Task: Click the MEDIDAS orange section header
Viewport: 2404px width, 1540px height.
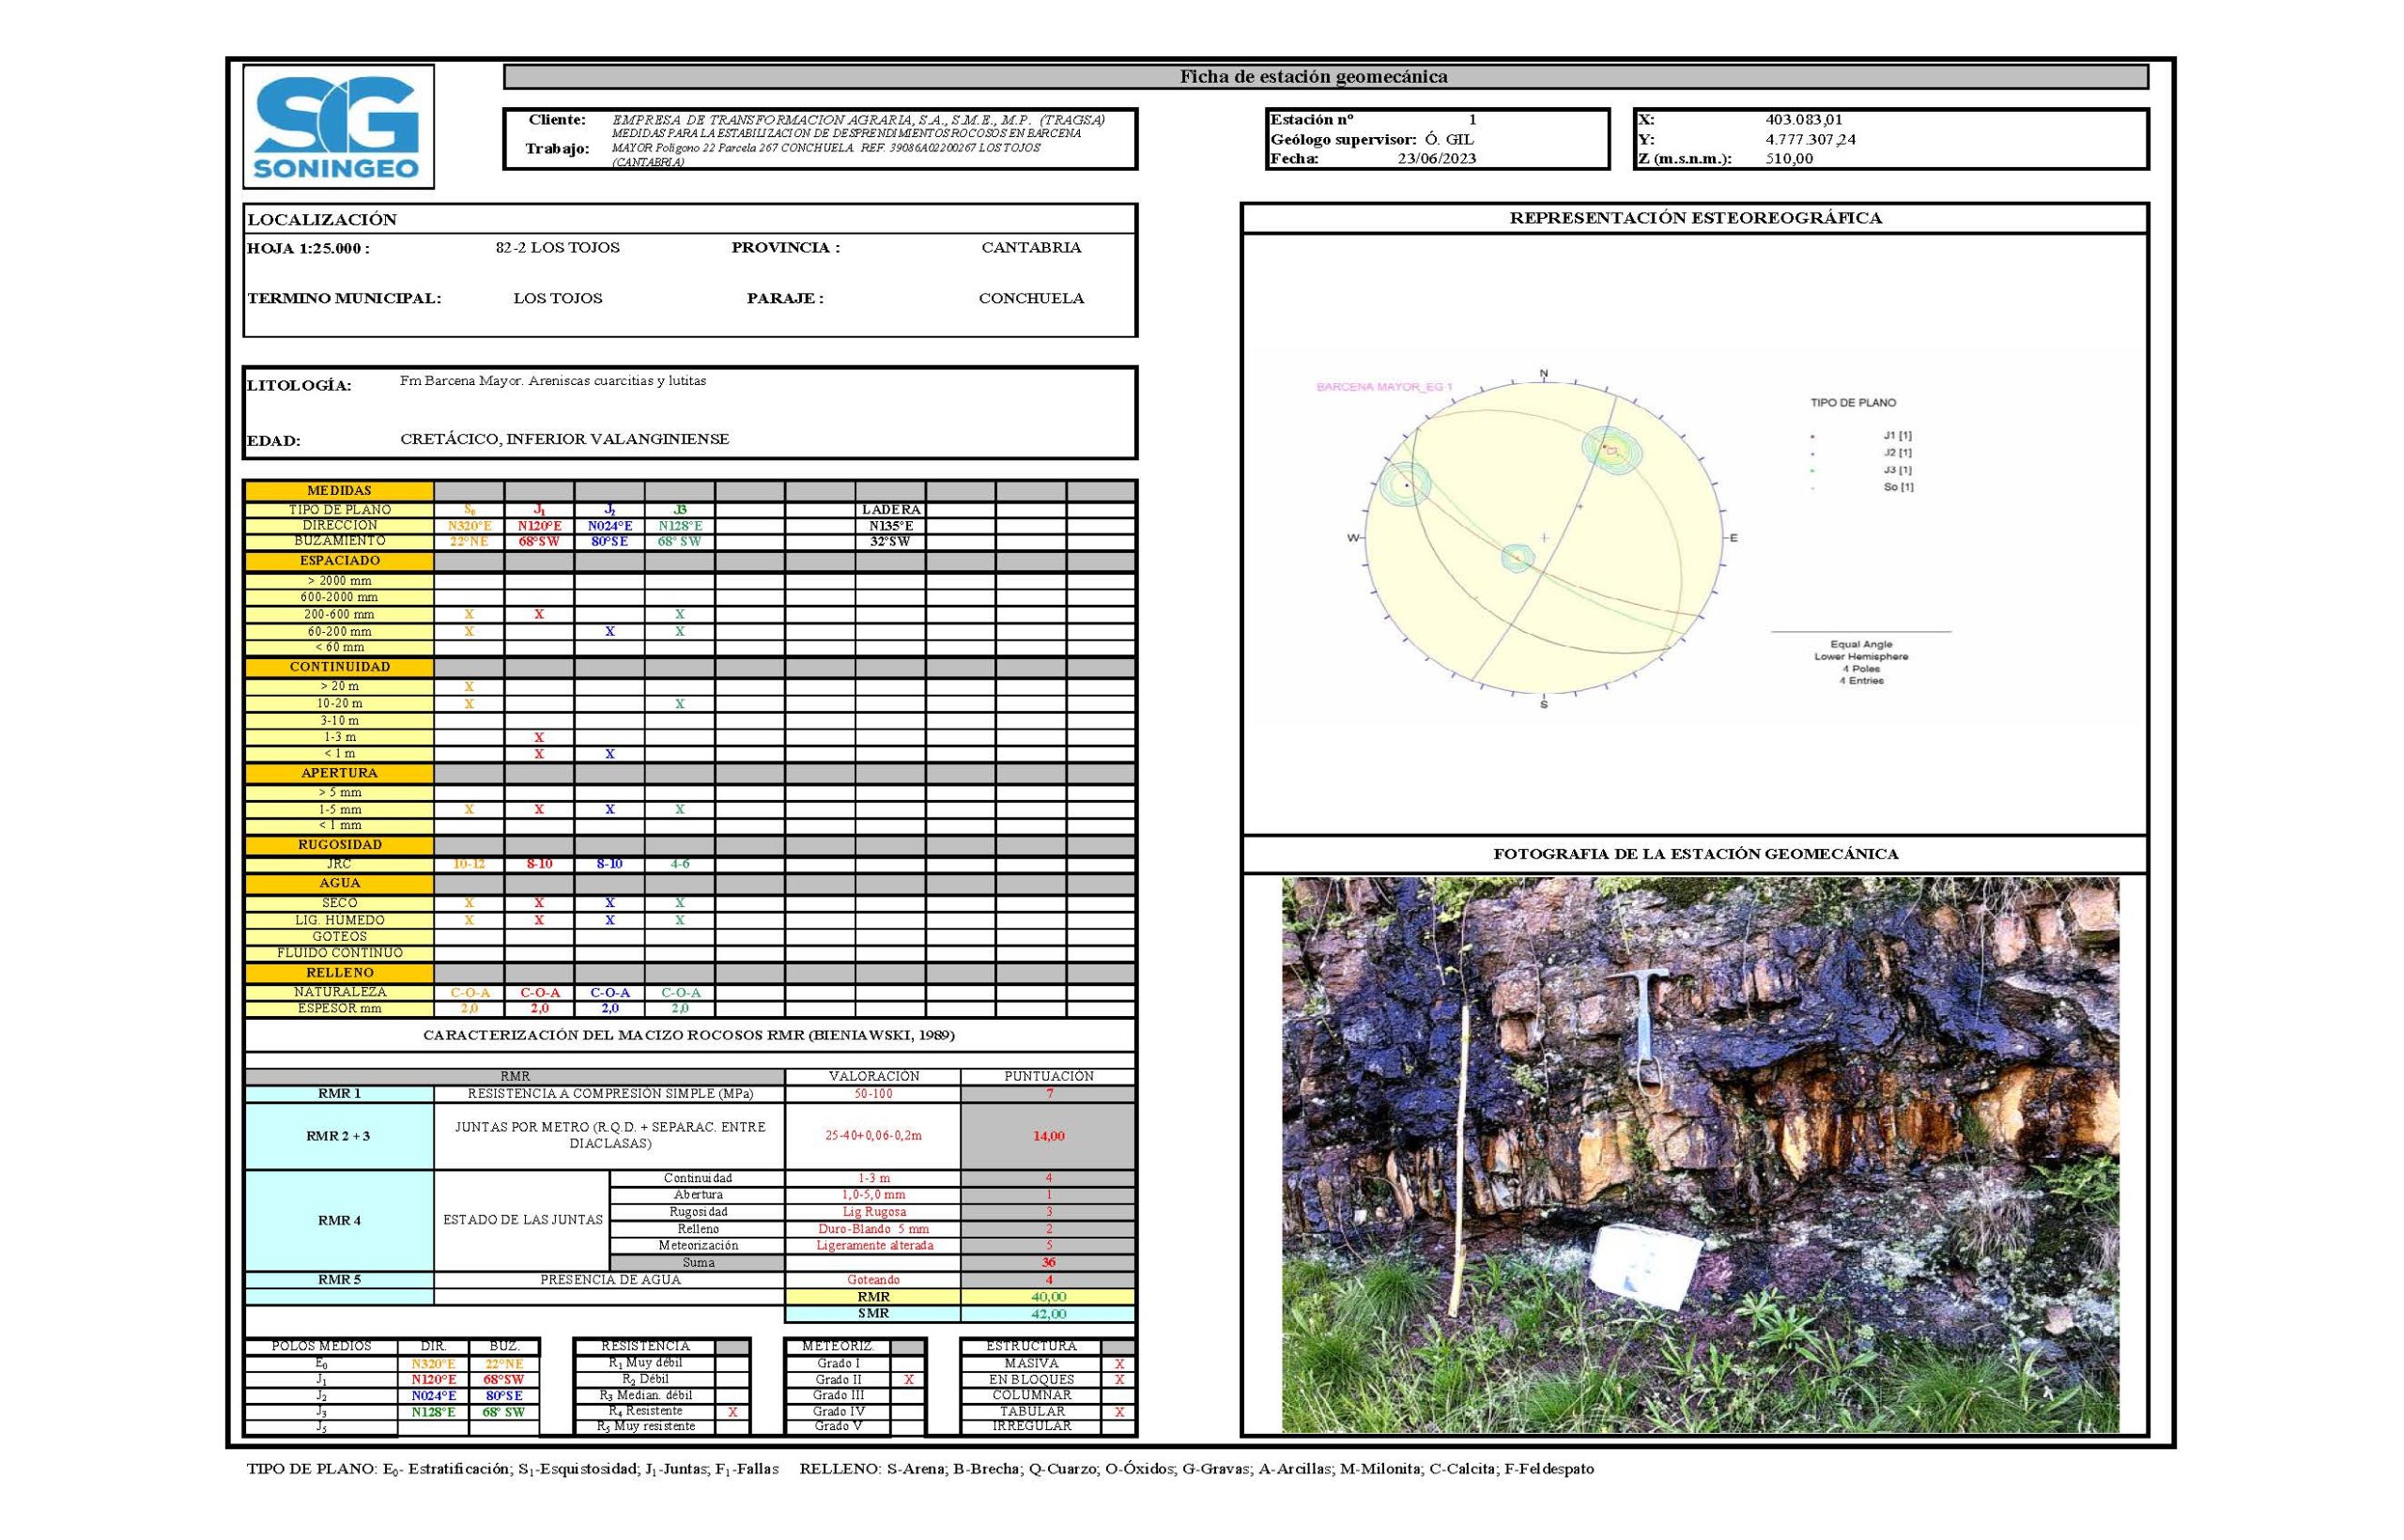Action: pyautogui.click(x=339, y=491)
